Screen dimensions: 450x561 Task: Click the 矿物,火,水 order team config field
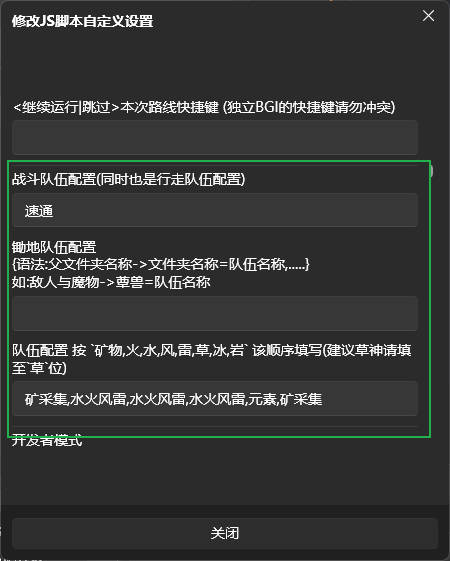coord(215,399)
